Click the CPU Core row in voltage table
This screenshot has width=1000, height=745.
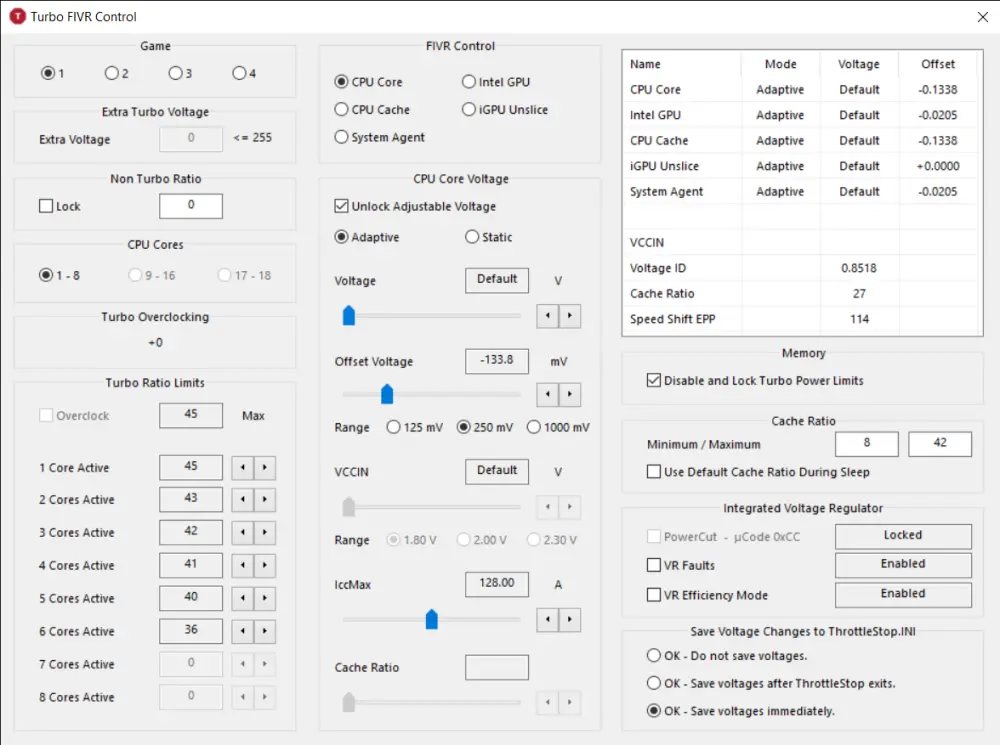pos(802,90)
